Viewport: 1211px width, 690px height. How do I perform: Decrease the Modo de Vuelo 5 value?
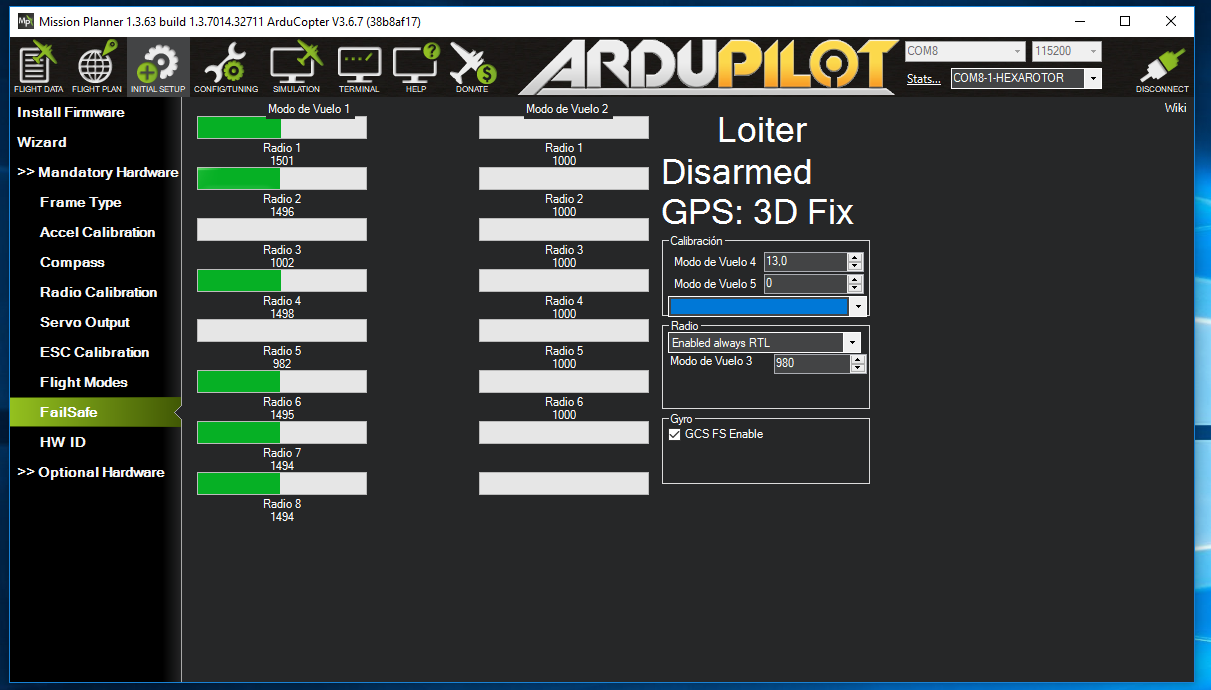click(x=854, y=288)
